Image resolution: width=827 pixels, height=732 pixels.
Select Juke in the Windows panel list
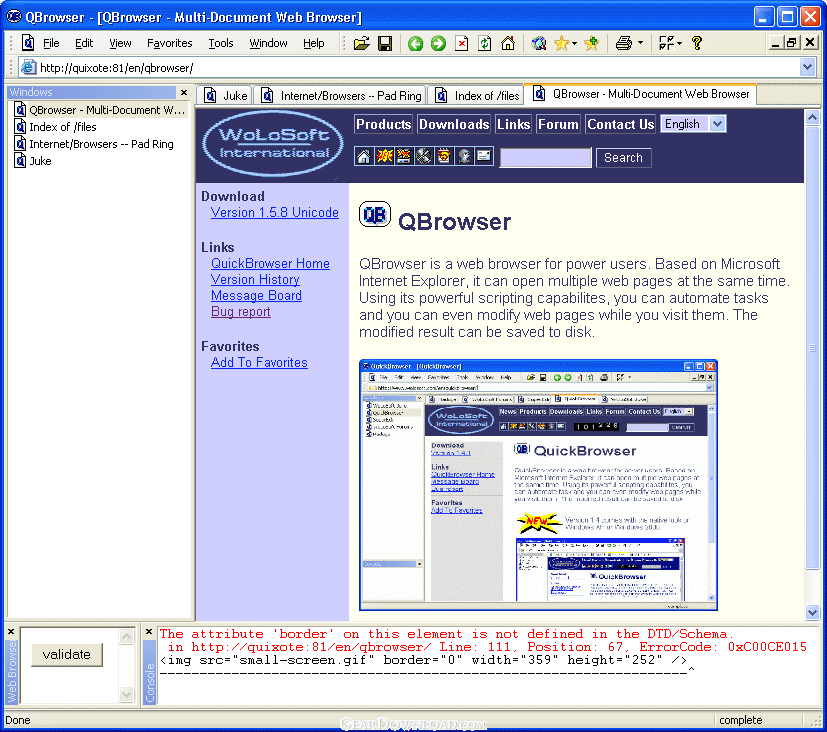[x=40, y=160]
